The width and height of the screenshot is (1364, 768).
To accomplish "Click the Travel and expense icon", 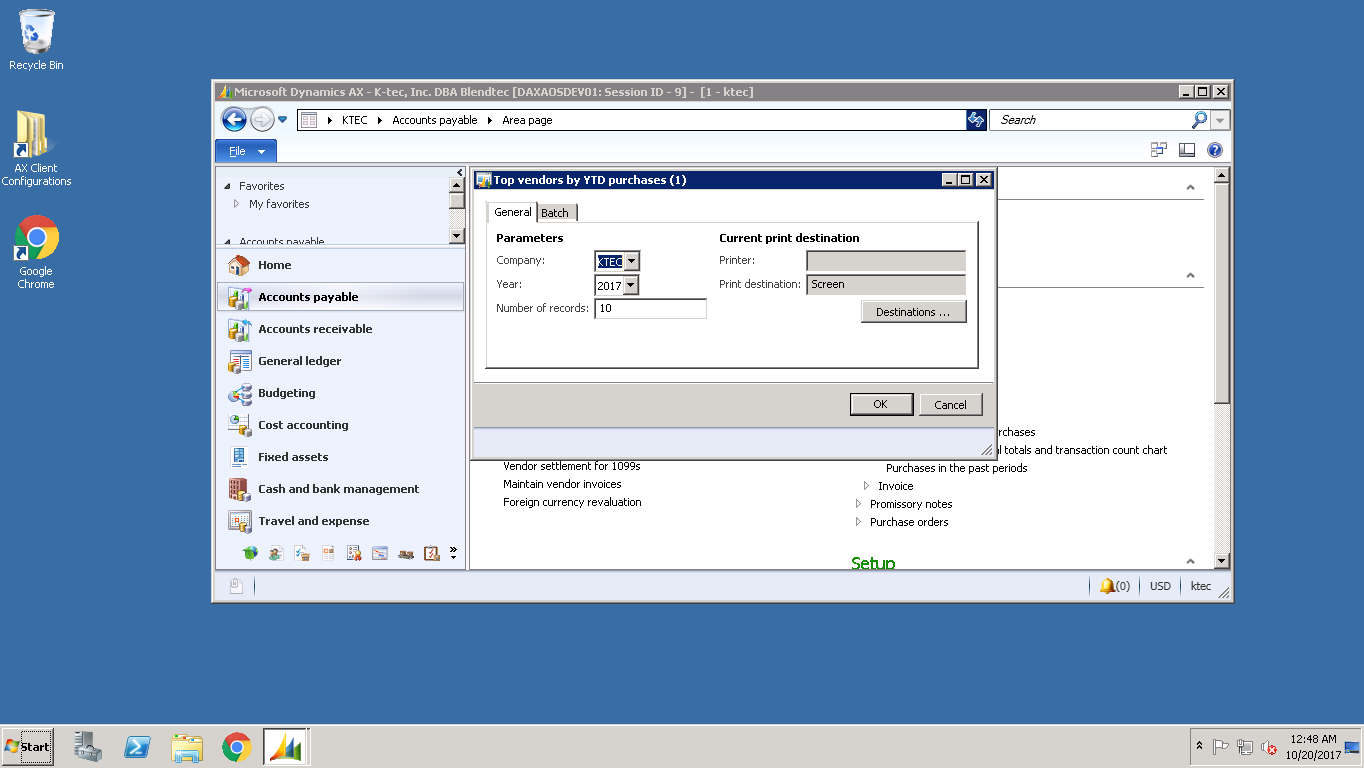I will [x=239, y=521].
